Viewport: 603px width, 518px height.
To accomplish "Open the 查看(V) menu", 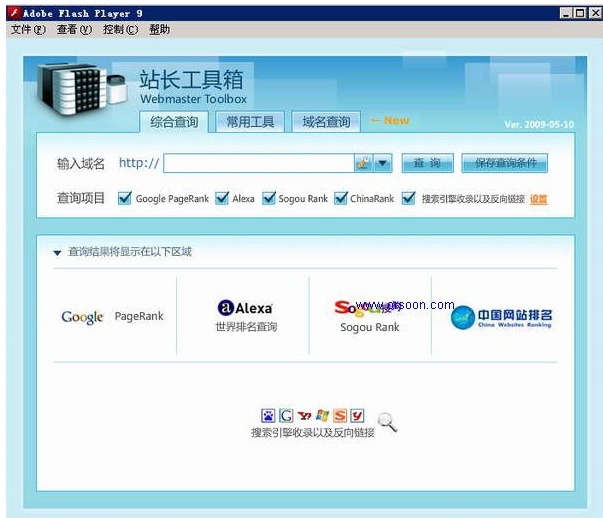I will point(74,29).
